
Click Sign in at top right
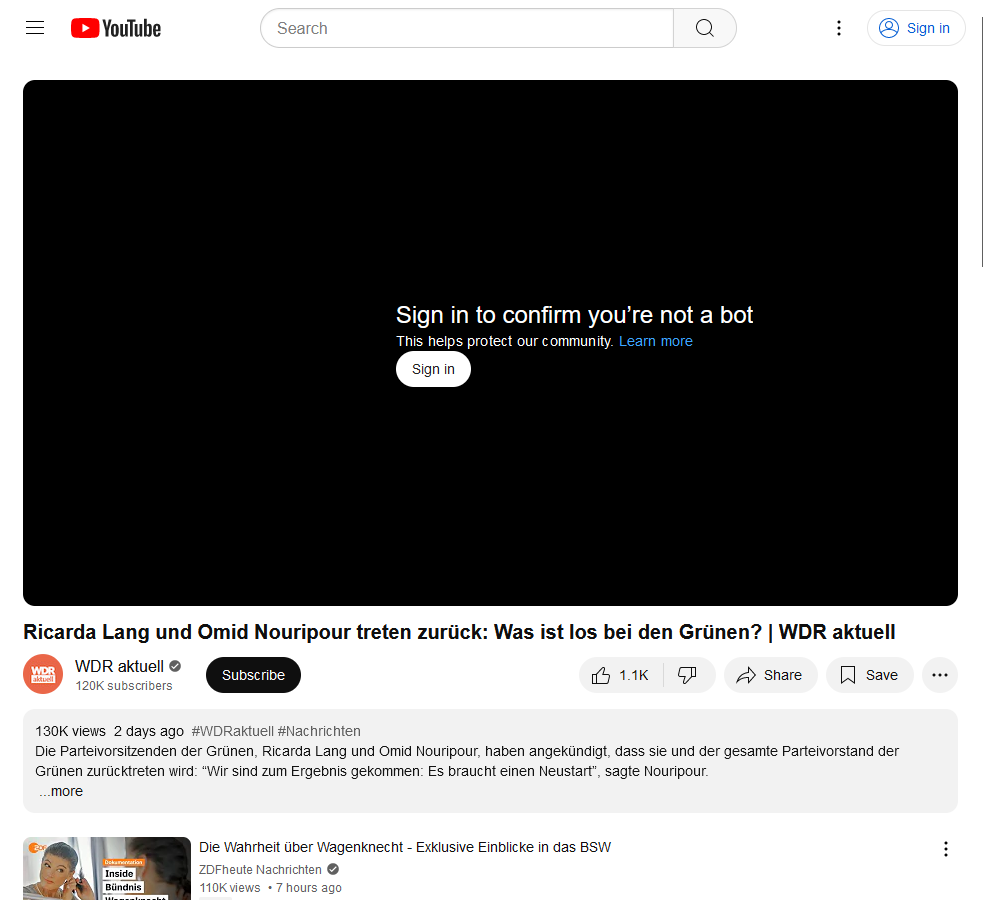coord(916,28)
